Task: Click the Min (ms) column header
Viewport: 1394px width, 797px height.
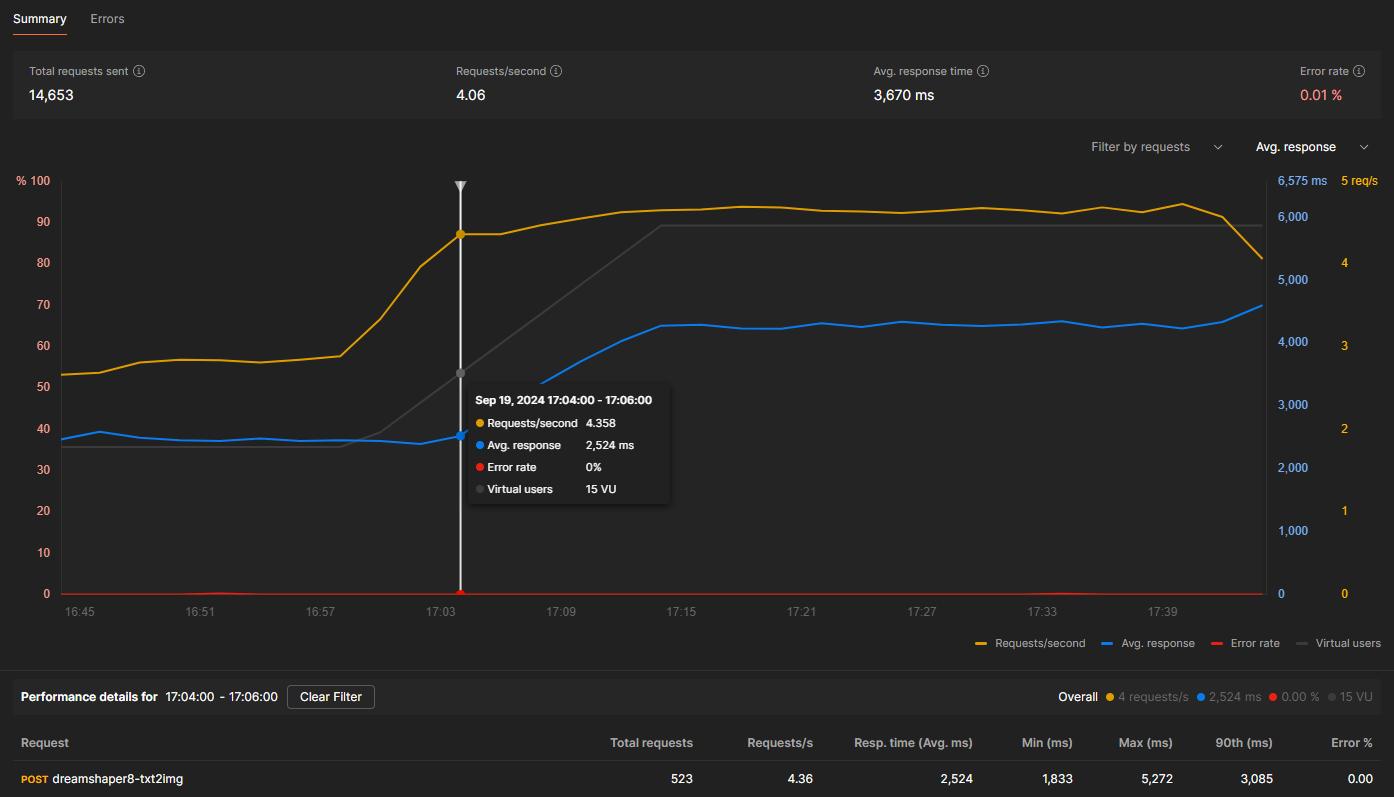Action: 1045,743
